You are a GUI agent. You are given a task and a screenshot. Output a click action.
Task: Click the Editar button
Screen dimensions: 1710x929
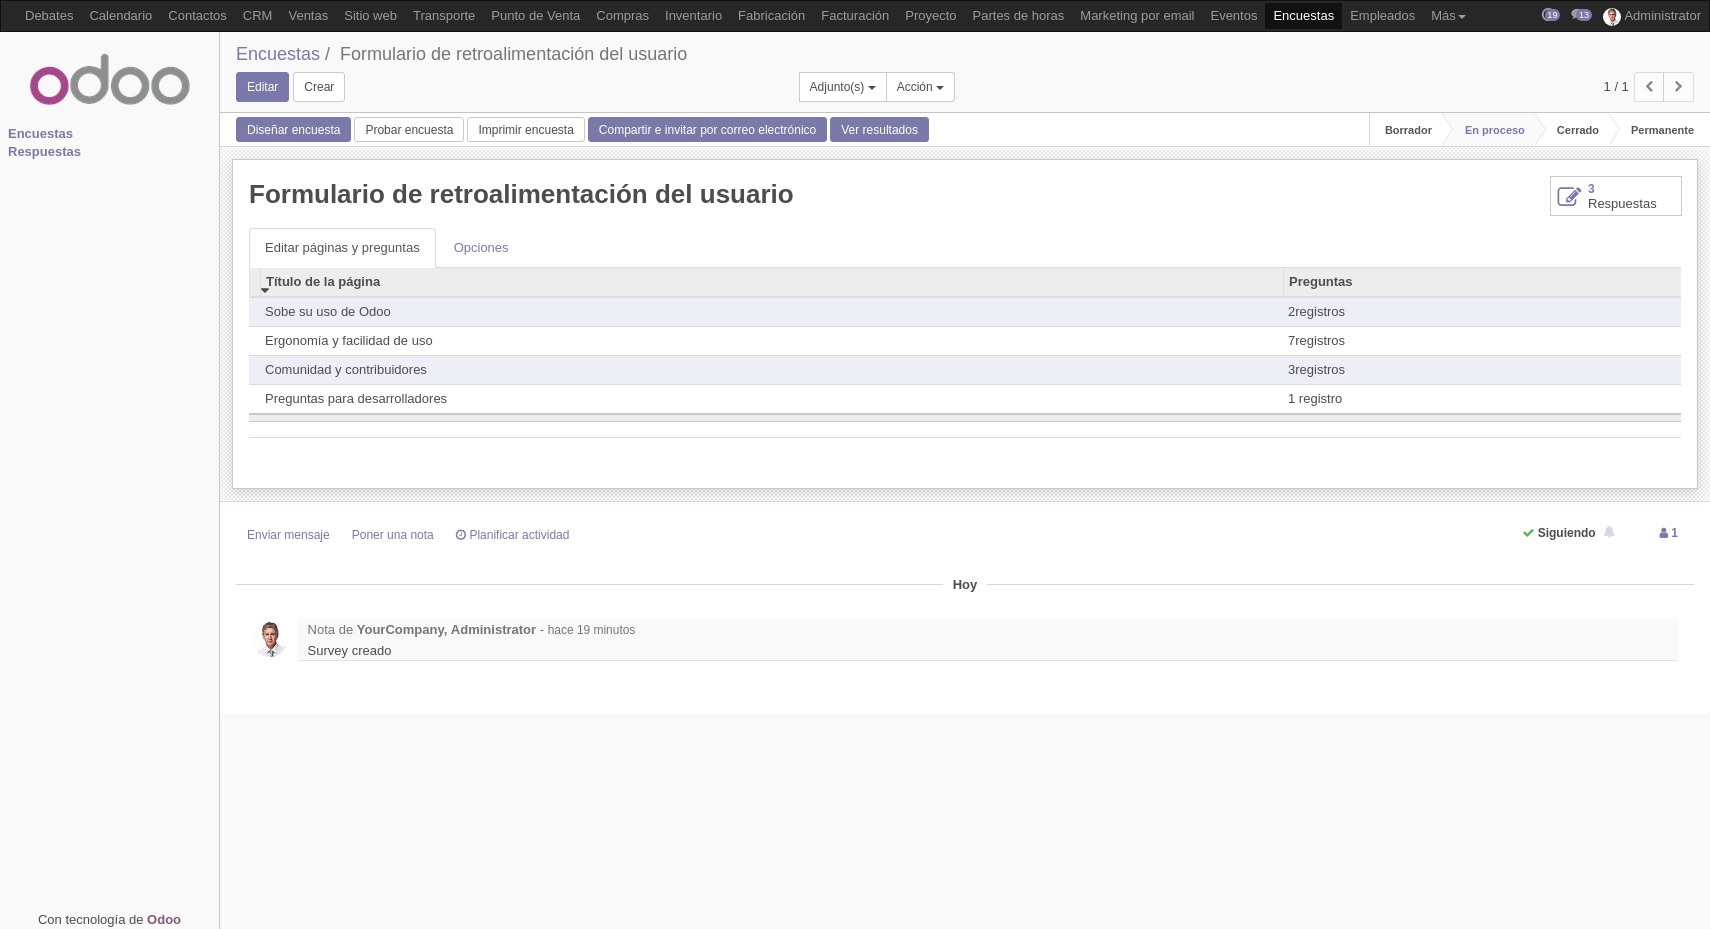pyautogui.click(x=262, y=87)
